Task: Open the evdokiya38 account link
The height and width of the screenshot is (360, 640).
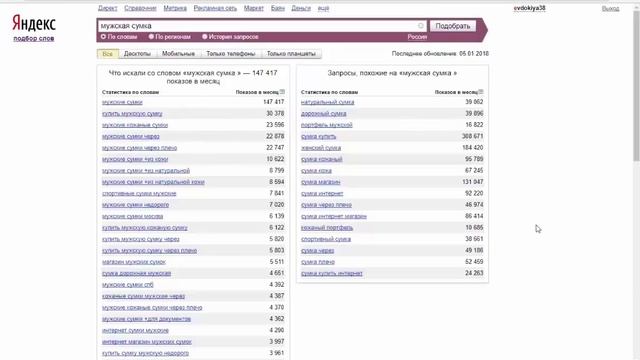Action: pyautogui.click(x=529, y=8)
